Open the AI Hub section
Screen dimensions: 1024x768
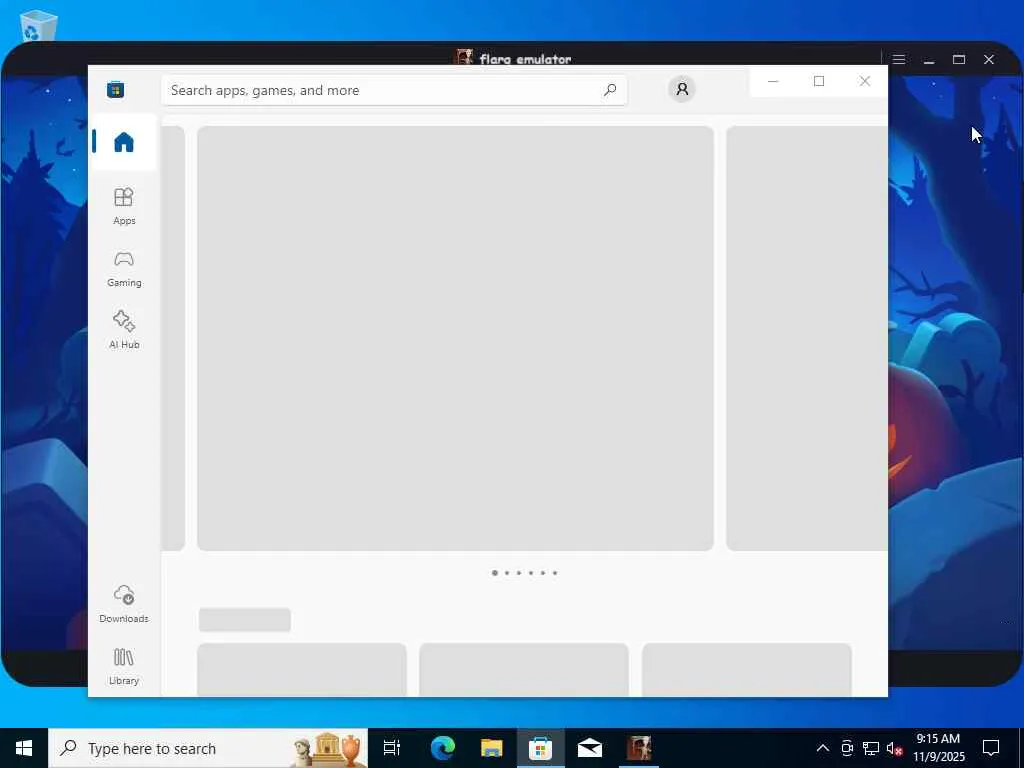point(123,330)
